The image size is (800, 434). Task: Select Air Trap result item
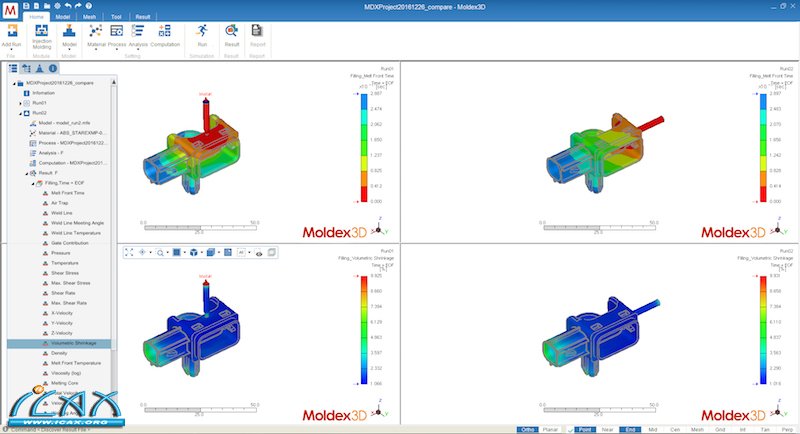60,203
